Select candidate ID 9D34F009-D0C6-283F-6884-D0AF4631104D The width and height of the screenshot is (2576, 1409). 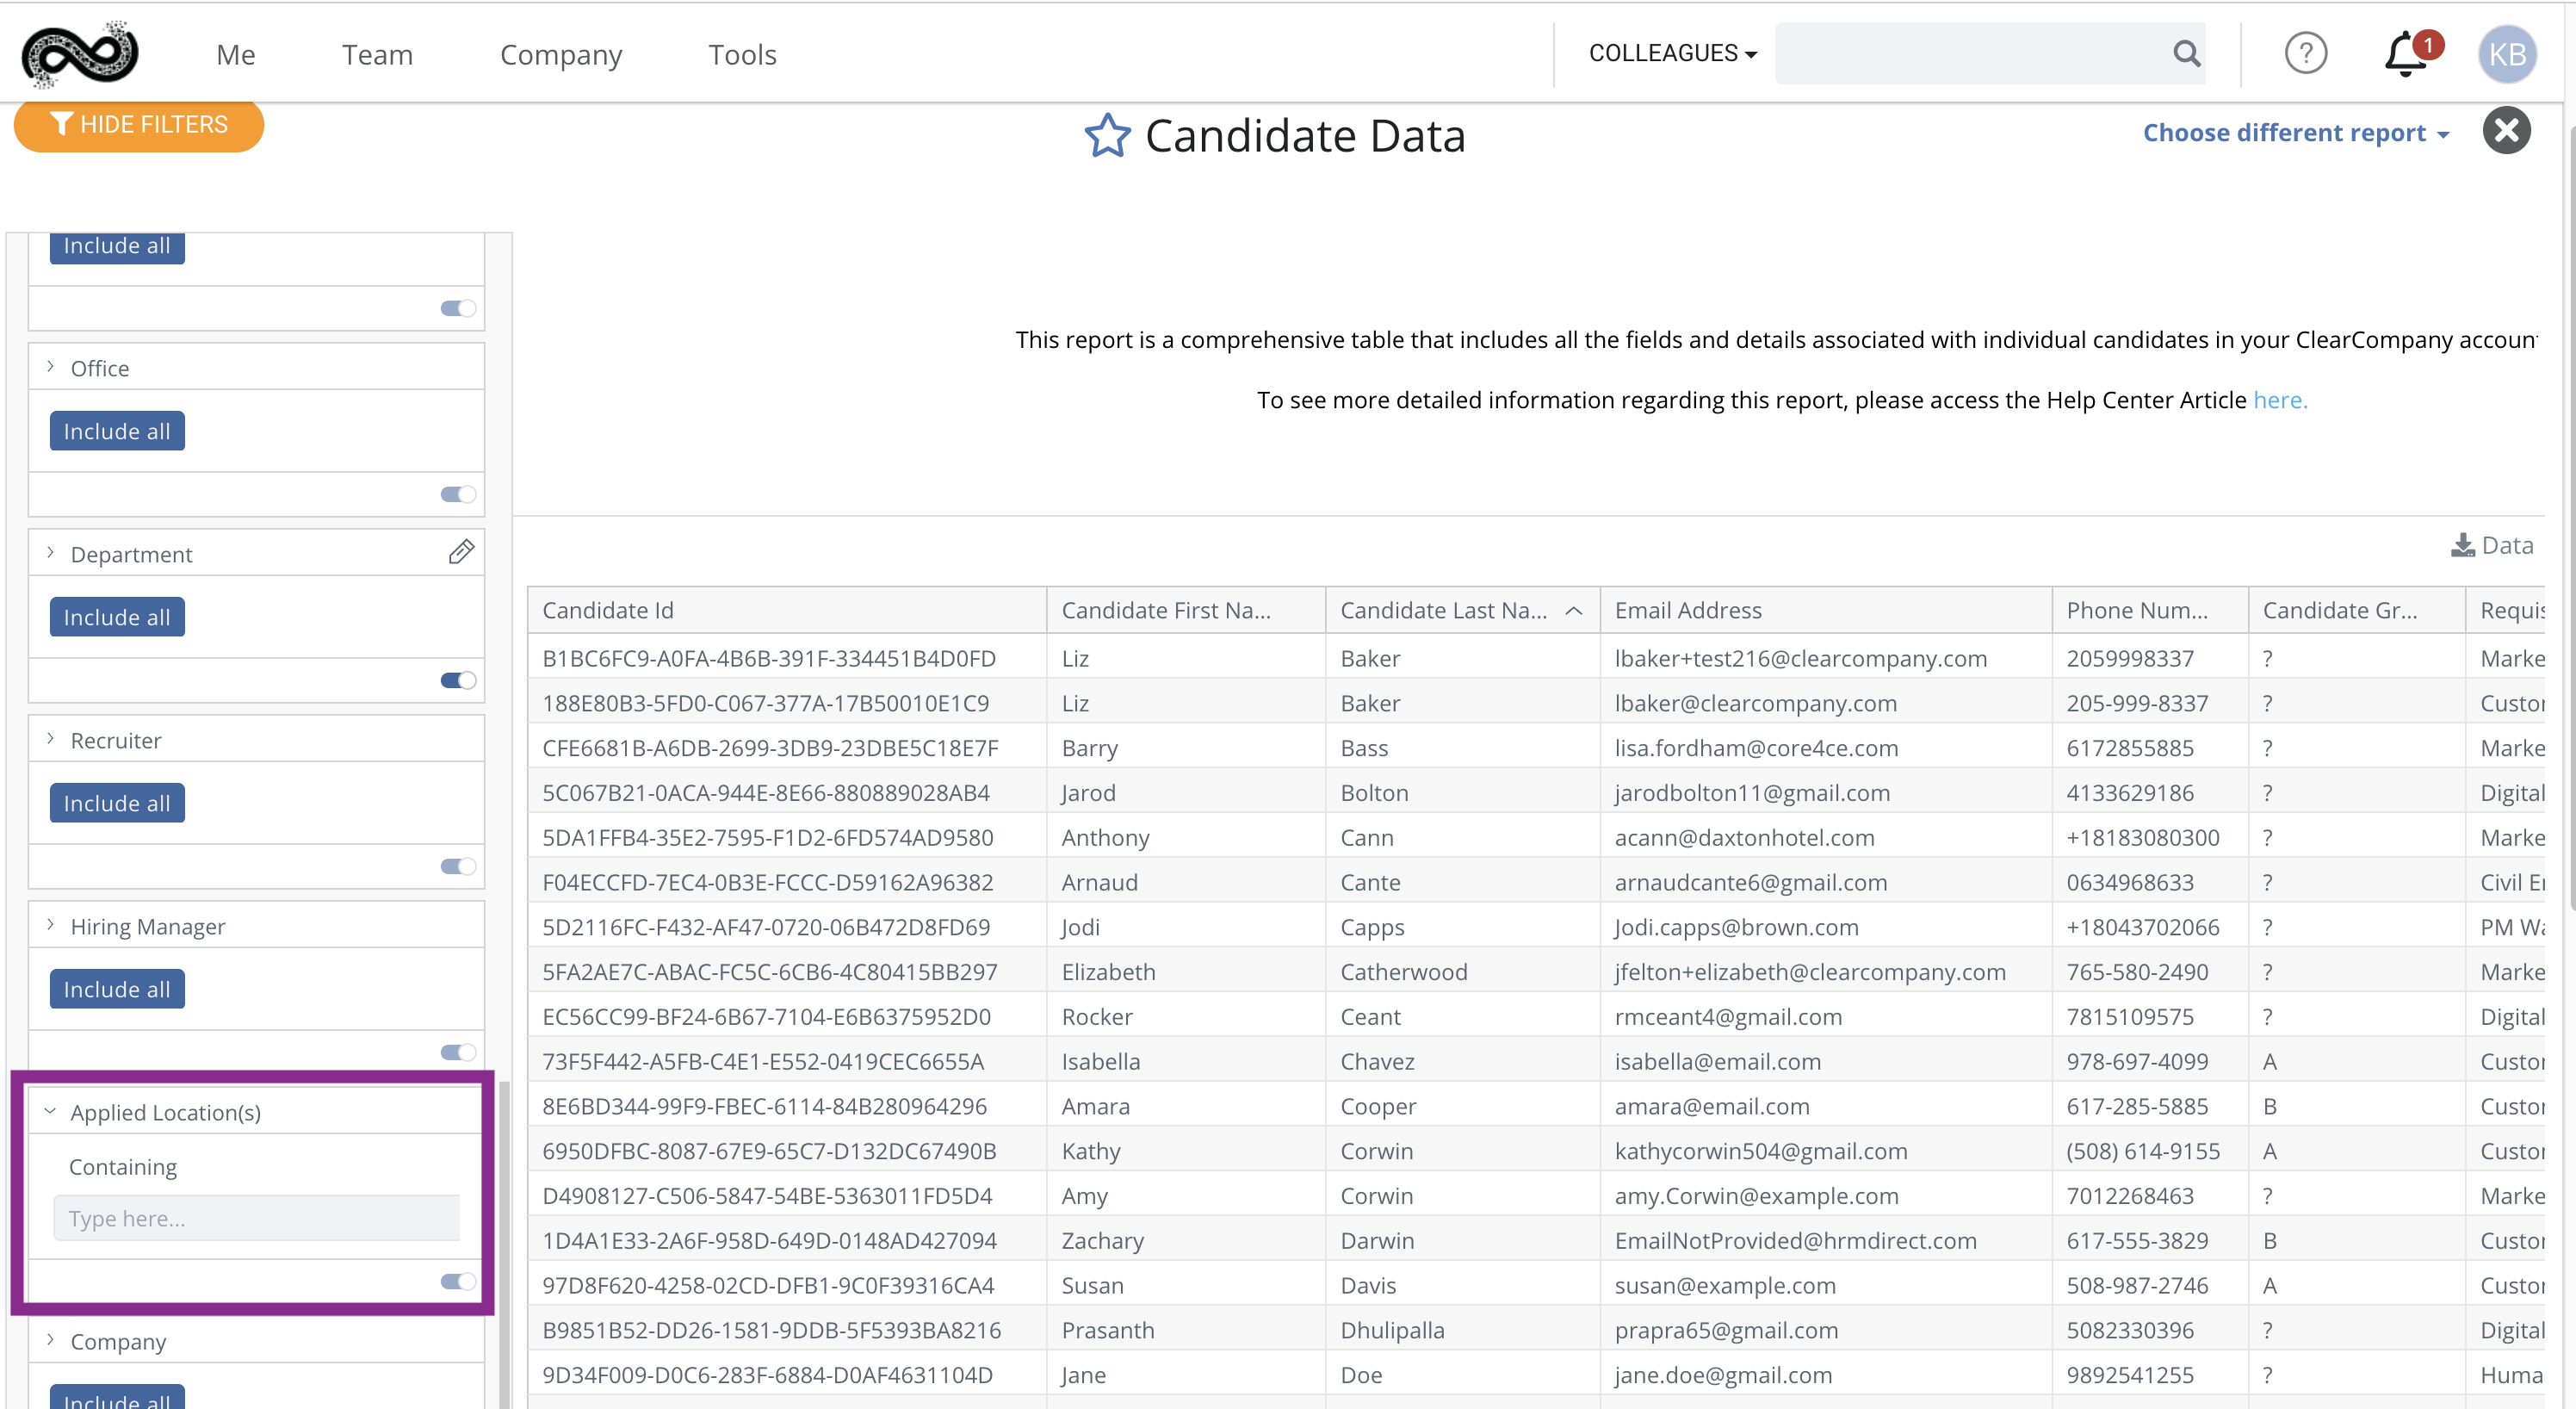tap(786, 1375)
